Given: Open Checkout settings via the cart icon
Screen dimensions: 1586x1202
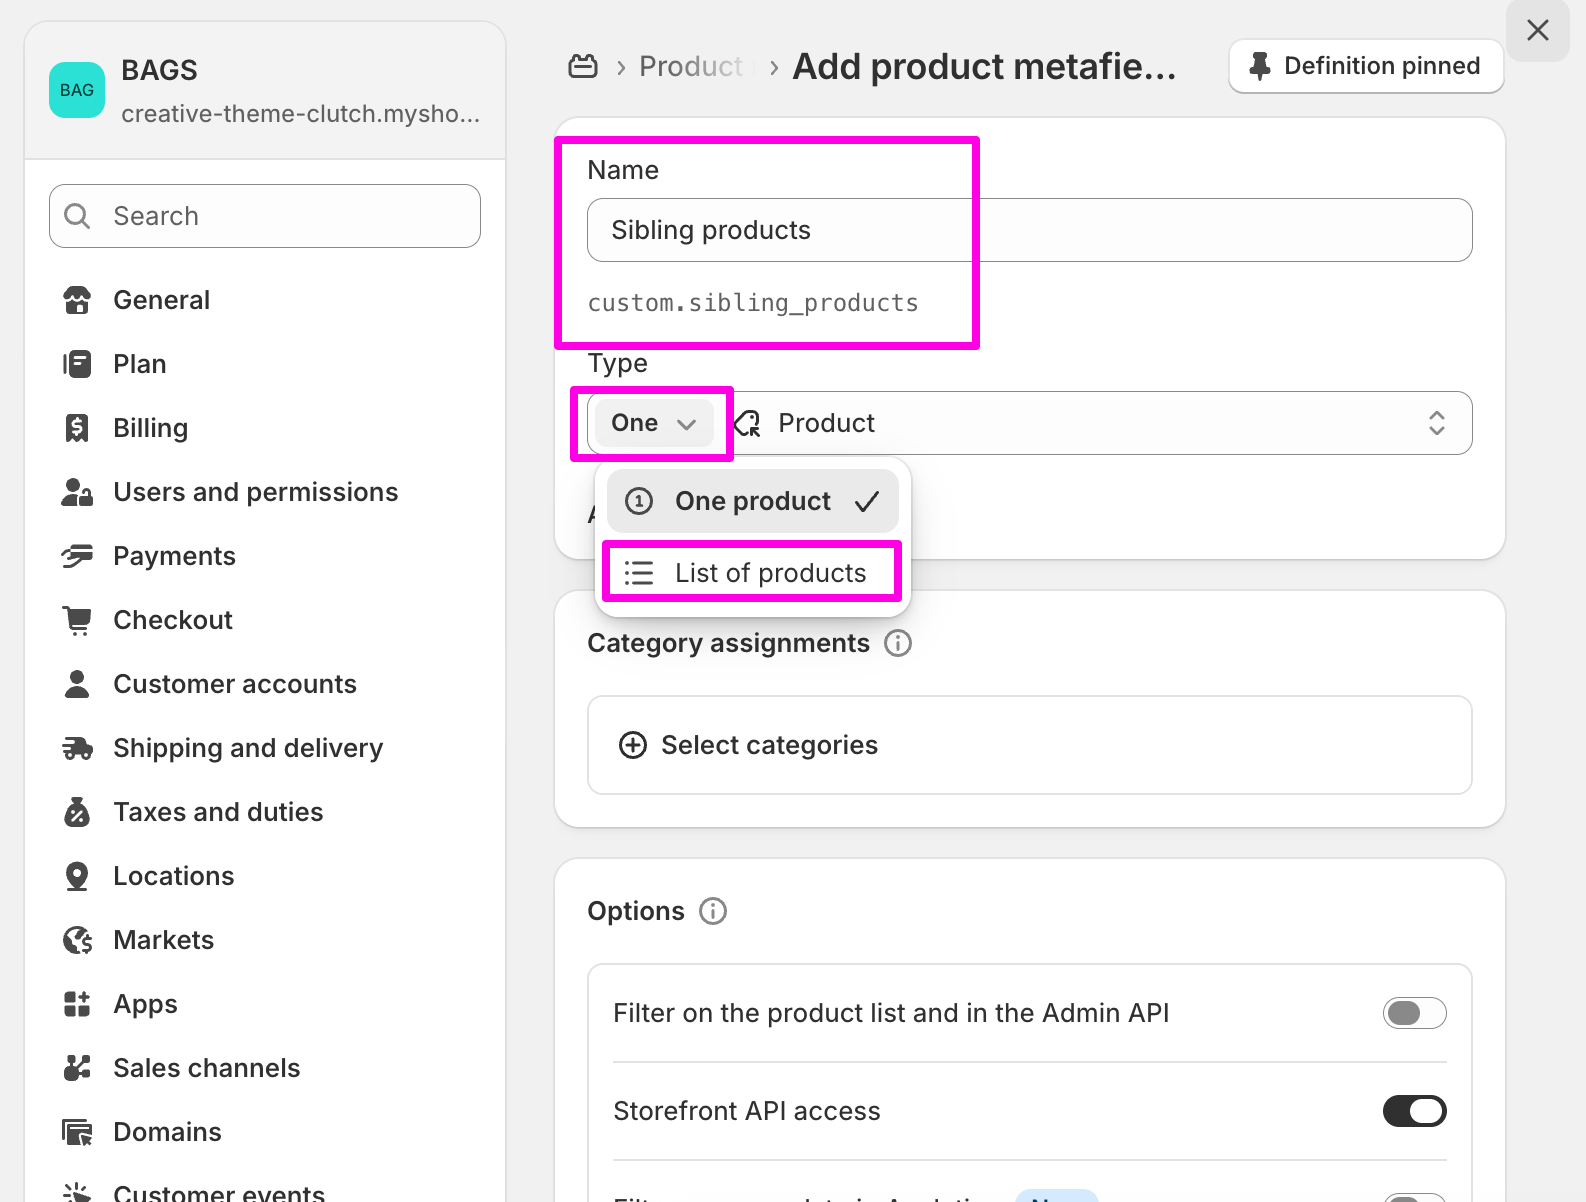Looking at the screenshot, I should [x=76, y=620].
